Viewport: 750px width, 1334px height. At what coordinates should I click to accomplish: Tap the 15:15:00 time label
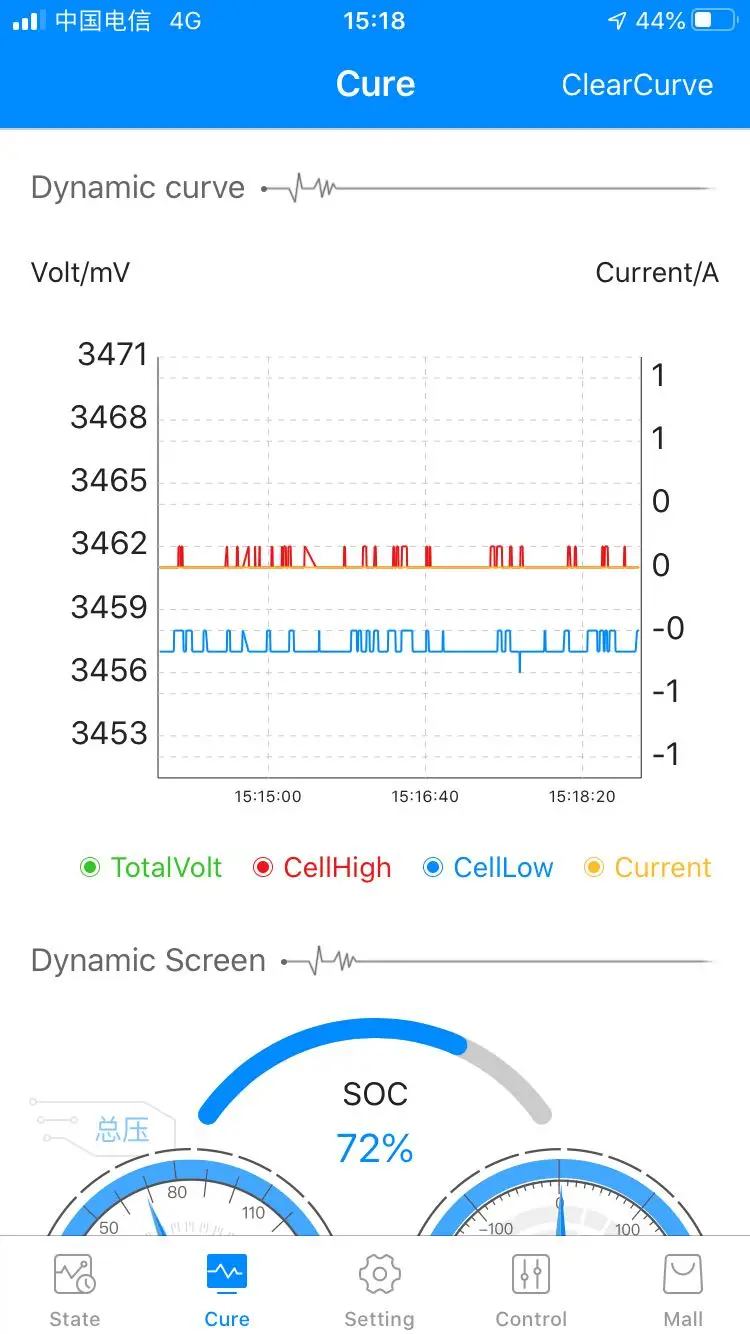pos(268,797)
